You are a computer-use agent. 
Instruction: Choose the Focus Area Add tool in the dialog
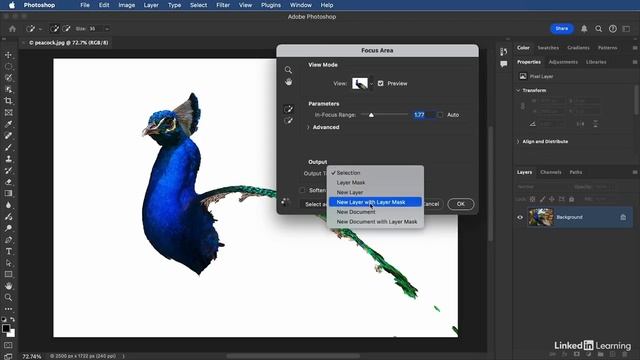click(289, 109)
